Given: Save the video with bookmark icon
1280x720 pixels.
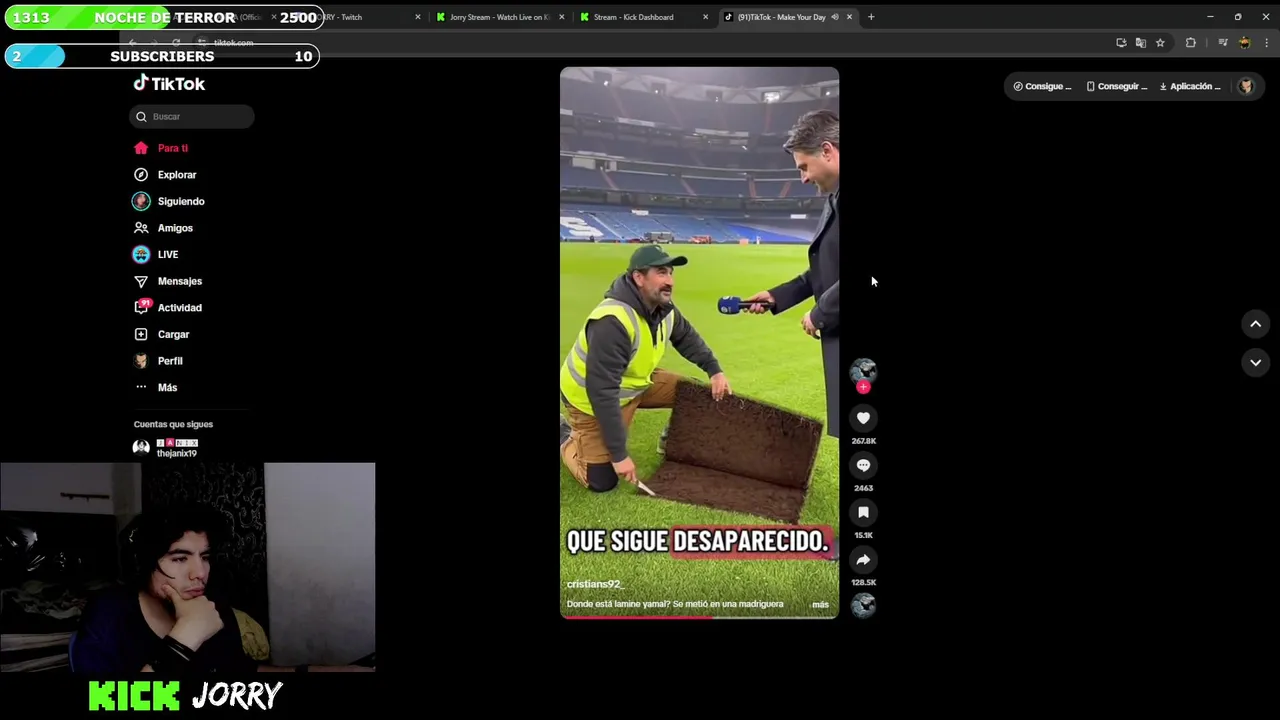Looking at the screenshot, I should [x=863, y=512].
